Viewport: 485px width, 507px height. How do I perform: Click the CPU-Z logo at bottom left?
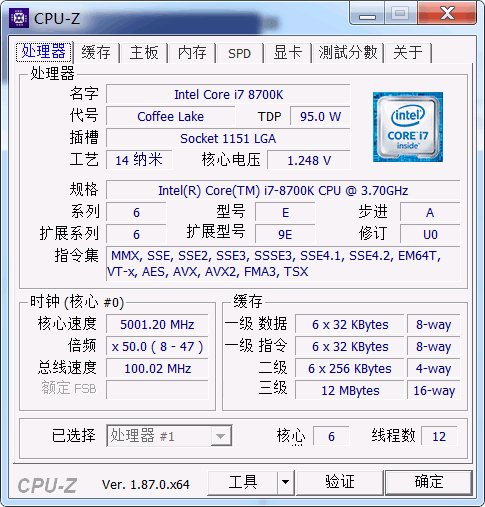(47, 485)
